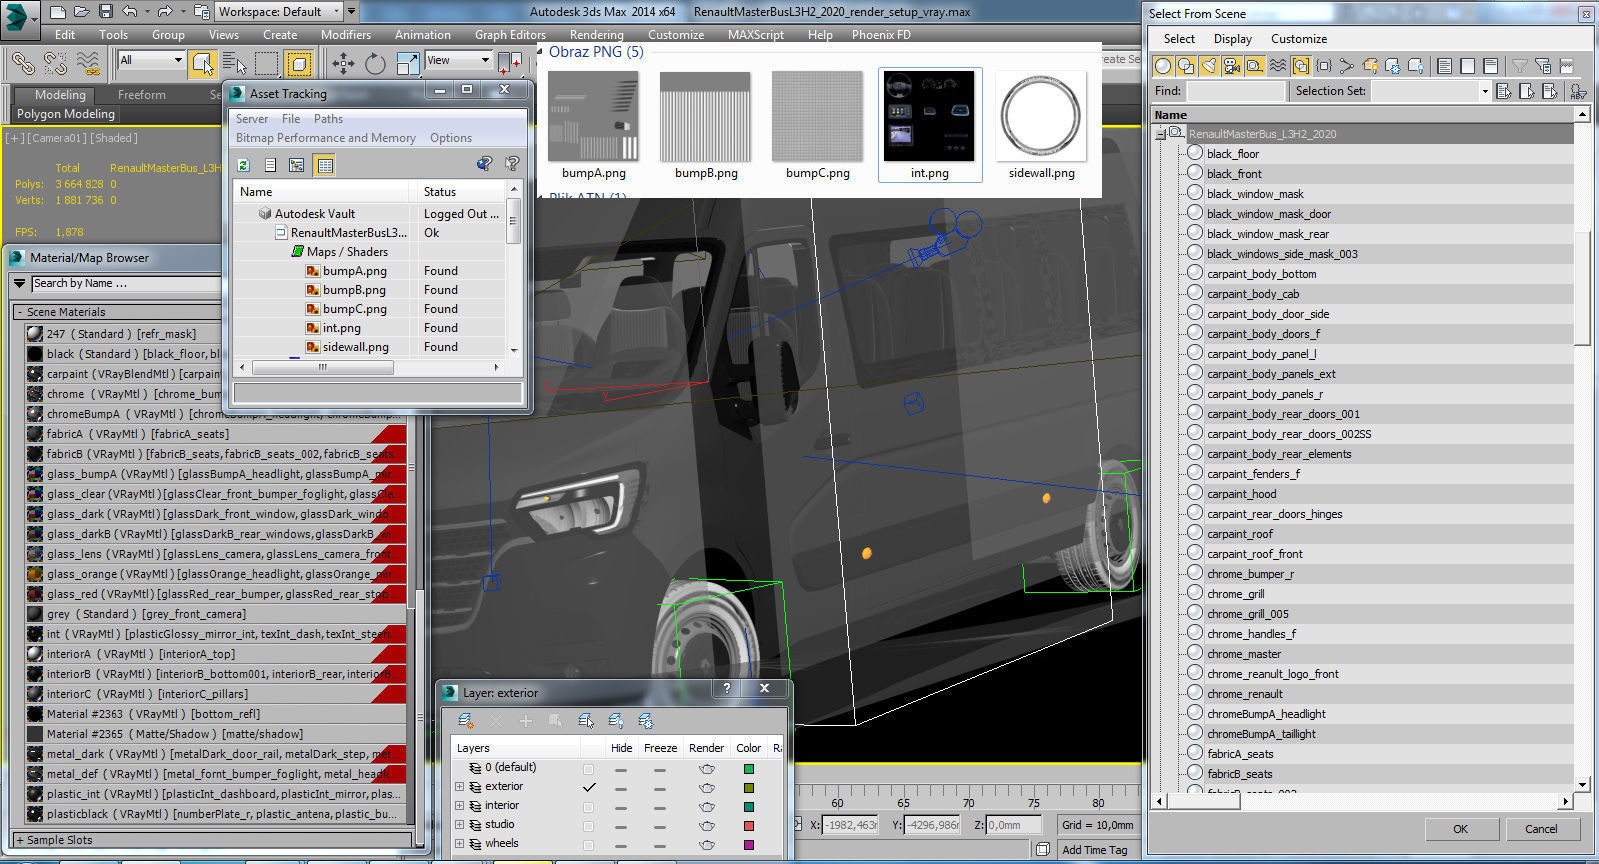Toggle Display Lights filter in Select From Scene
This screenshot has width=1599, height=864.
[x=1208, y=66]
